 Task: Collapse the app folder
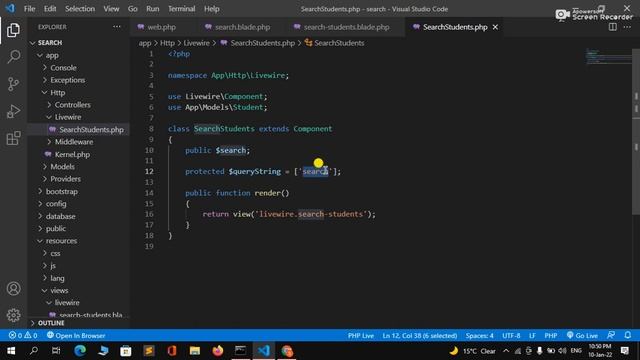pos(52,55)
